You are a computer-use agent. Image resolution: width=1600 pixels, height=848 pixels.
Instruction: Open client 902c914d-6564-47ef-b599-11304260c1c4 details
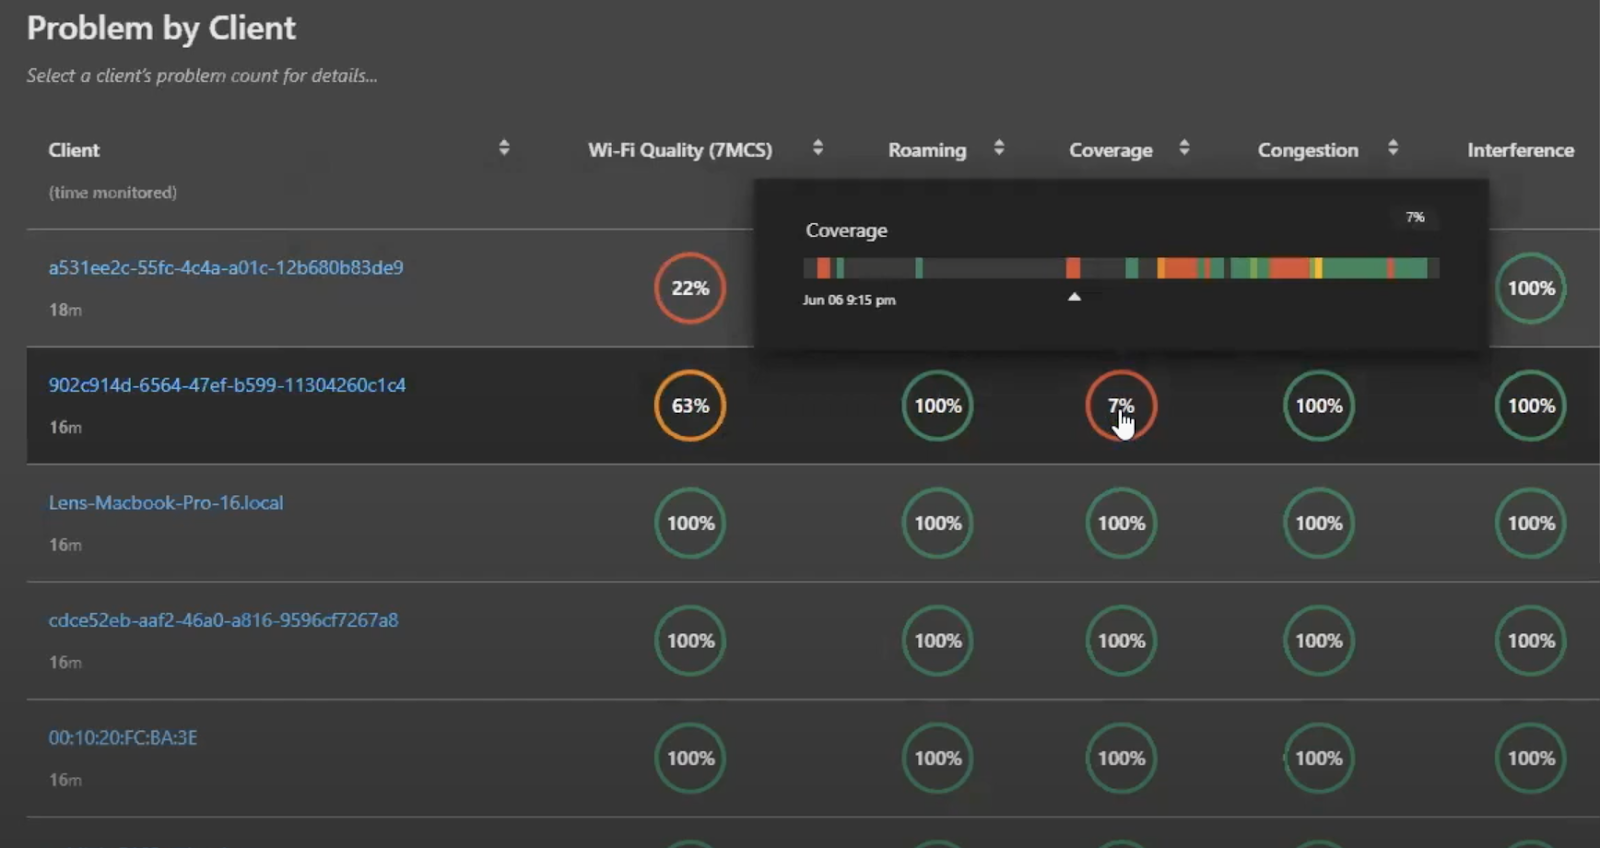(x=227, y=385)
